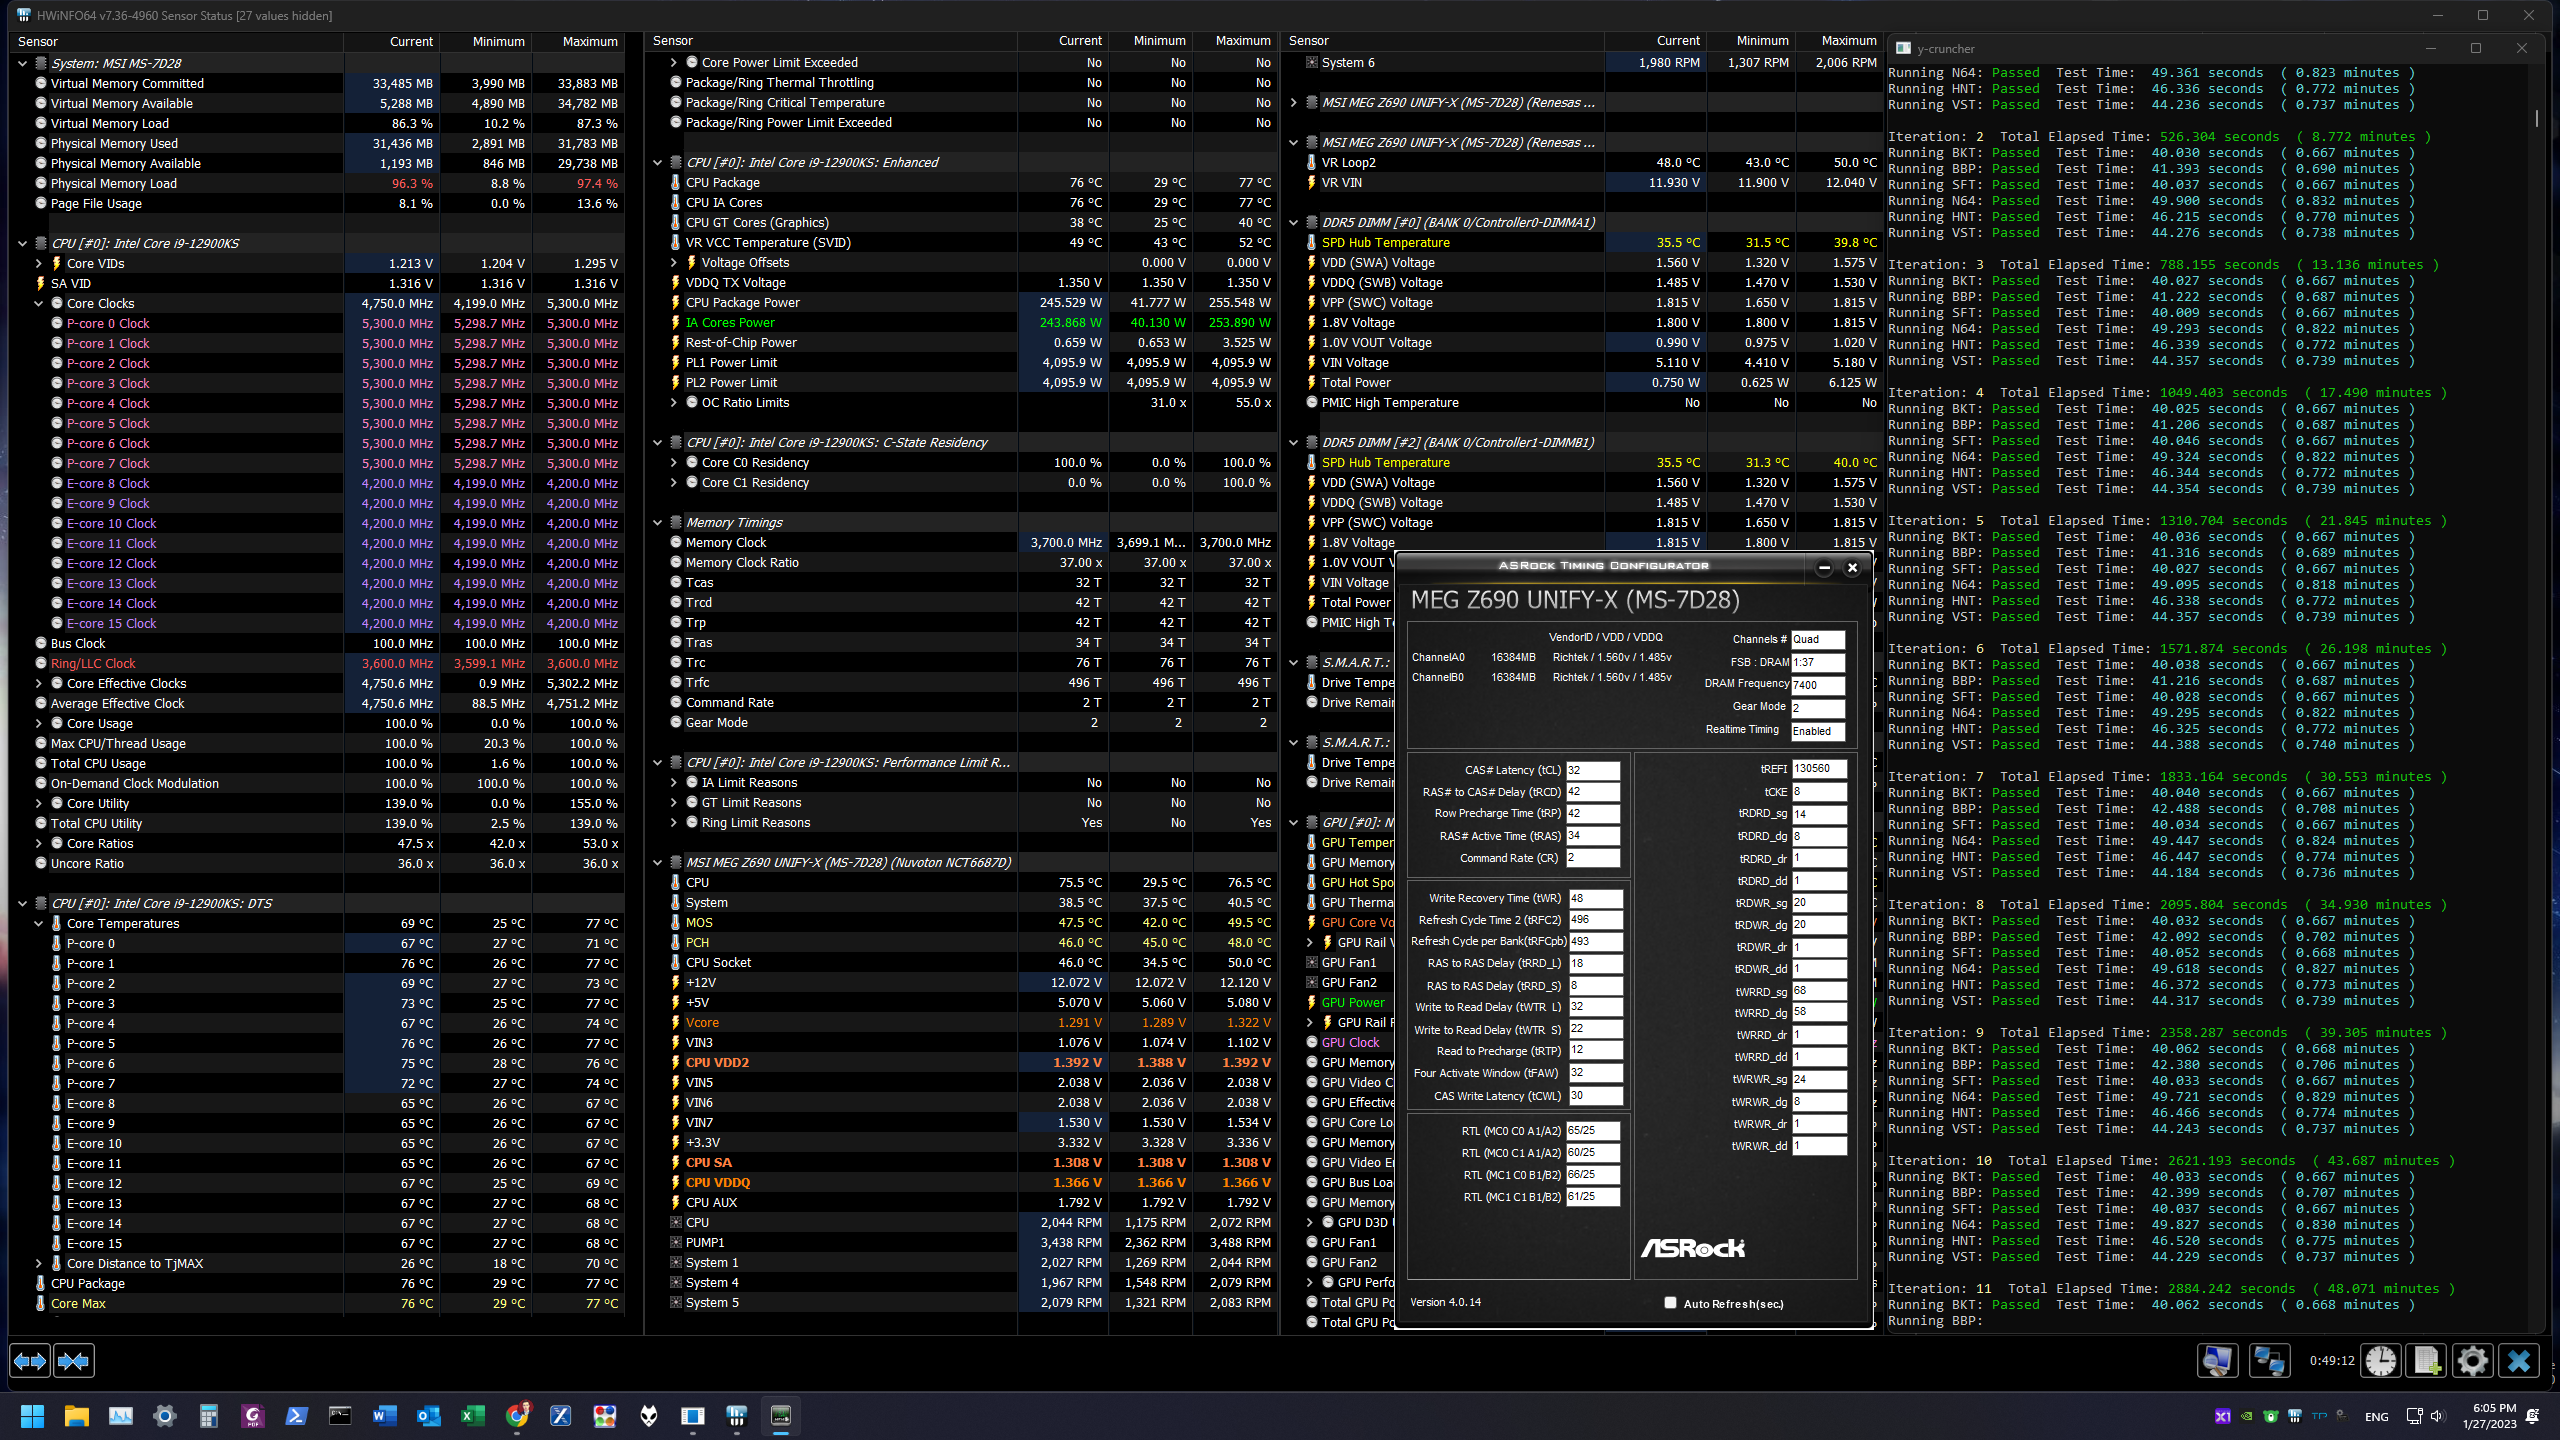The height and width of the screenshot is (1440, 2560).
Task: Collapse the Memory Timings sensor group
Action: pos(657,522)
